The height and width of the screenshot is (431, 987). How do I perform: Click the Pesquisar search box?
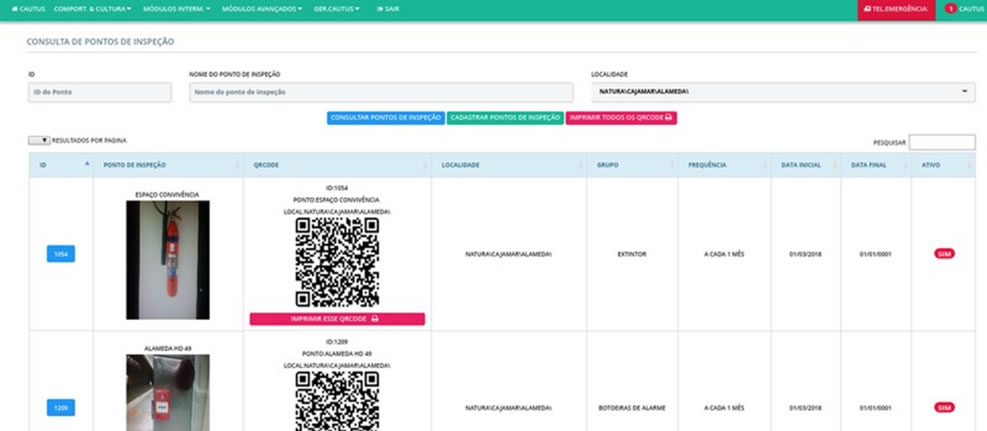pos(942,143)
